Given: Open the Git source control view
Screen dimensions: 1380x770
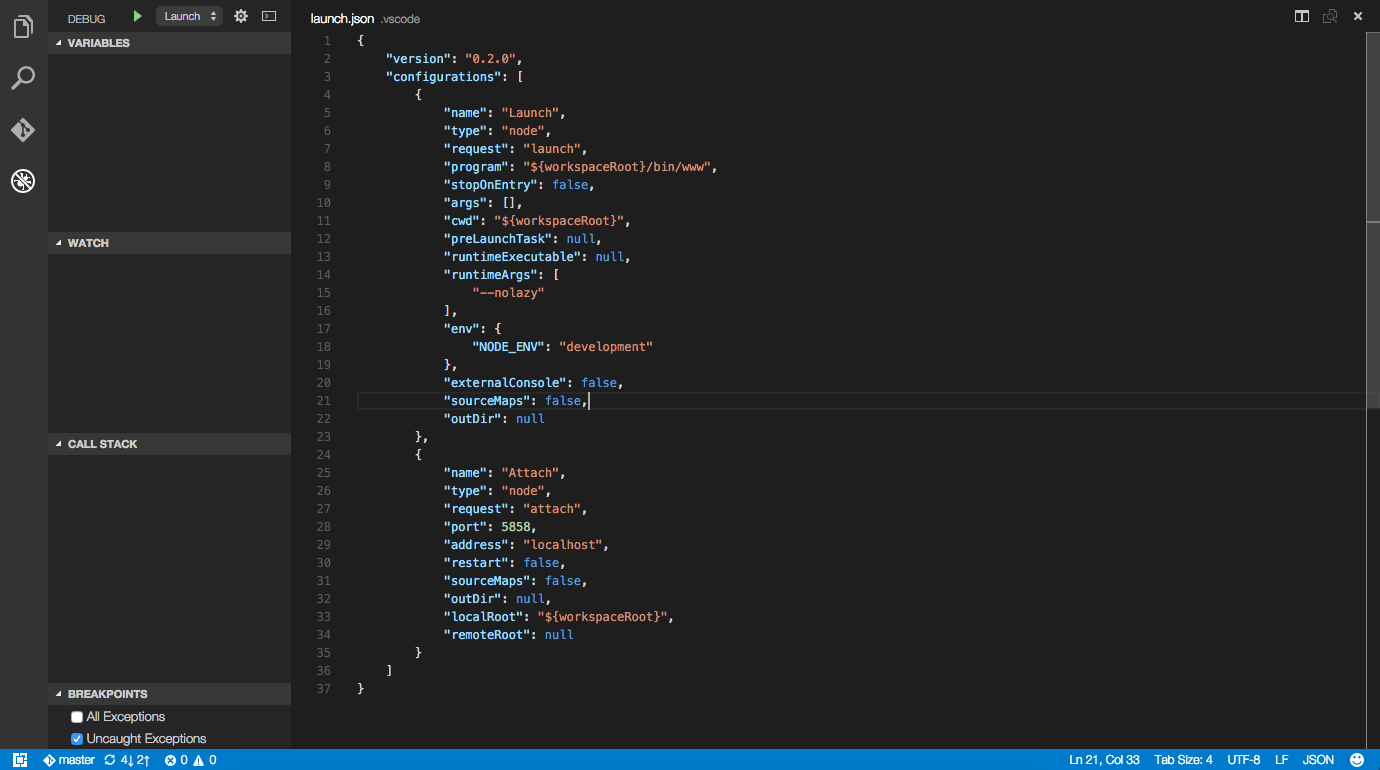Looking at the screenshot, I should tap(23, 130).
